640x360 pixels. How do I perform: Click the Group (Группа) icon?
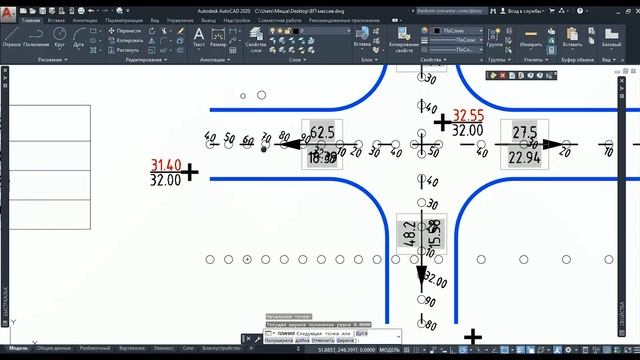[x=494, y=37]
